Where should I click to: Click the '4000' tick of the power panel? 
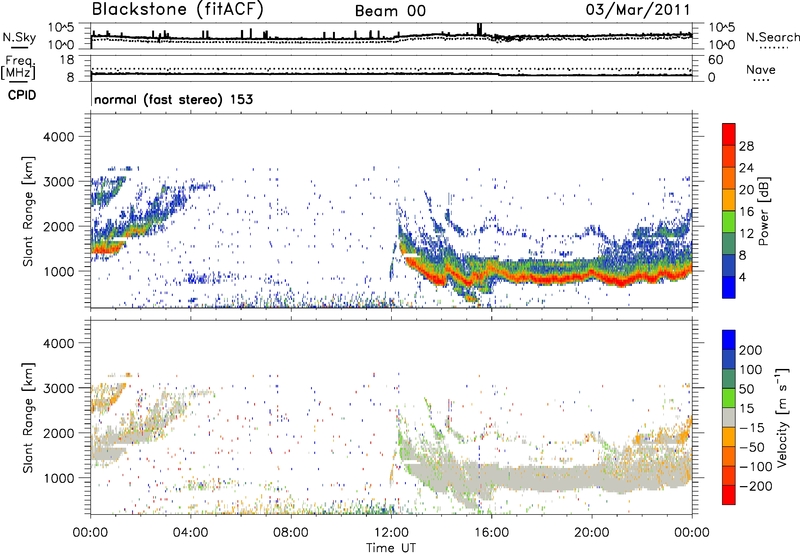(59, 137)
